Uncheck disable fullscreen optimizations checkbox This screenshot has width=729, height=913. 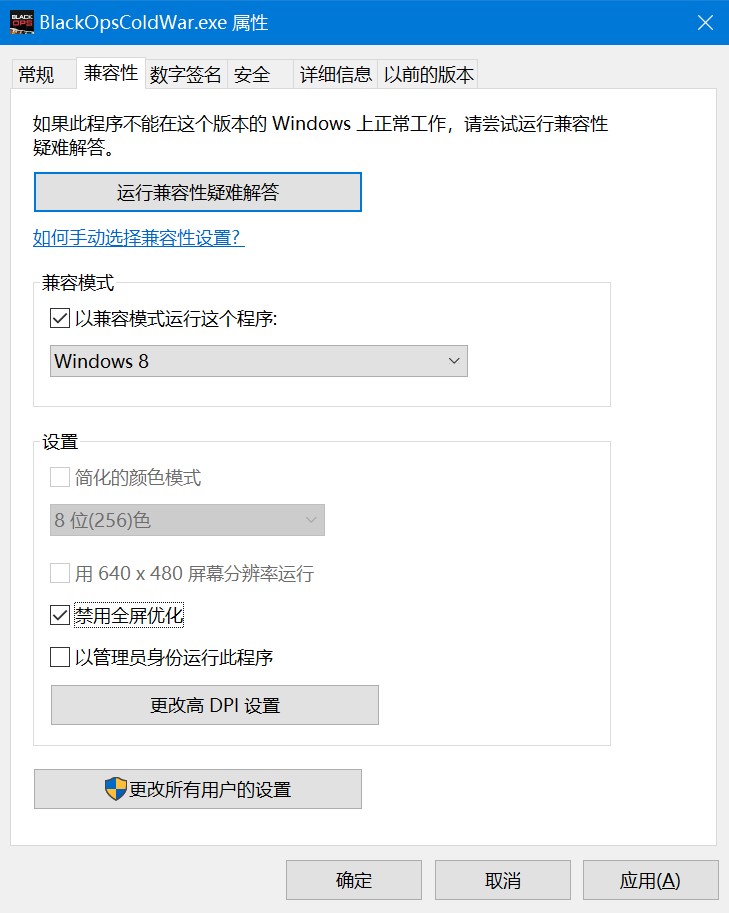60,615
